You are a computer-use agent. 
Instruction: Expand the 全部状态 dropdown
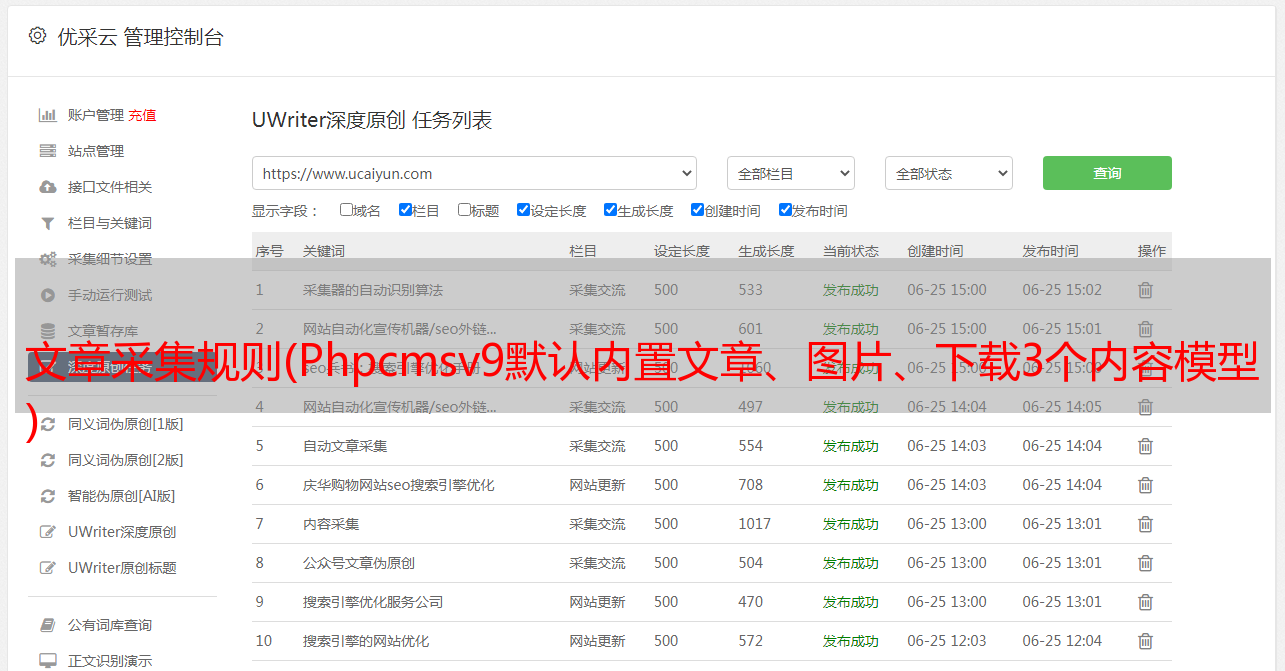coord(949,173)
